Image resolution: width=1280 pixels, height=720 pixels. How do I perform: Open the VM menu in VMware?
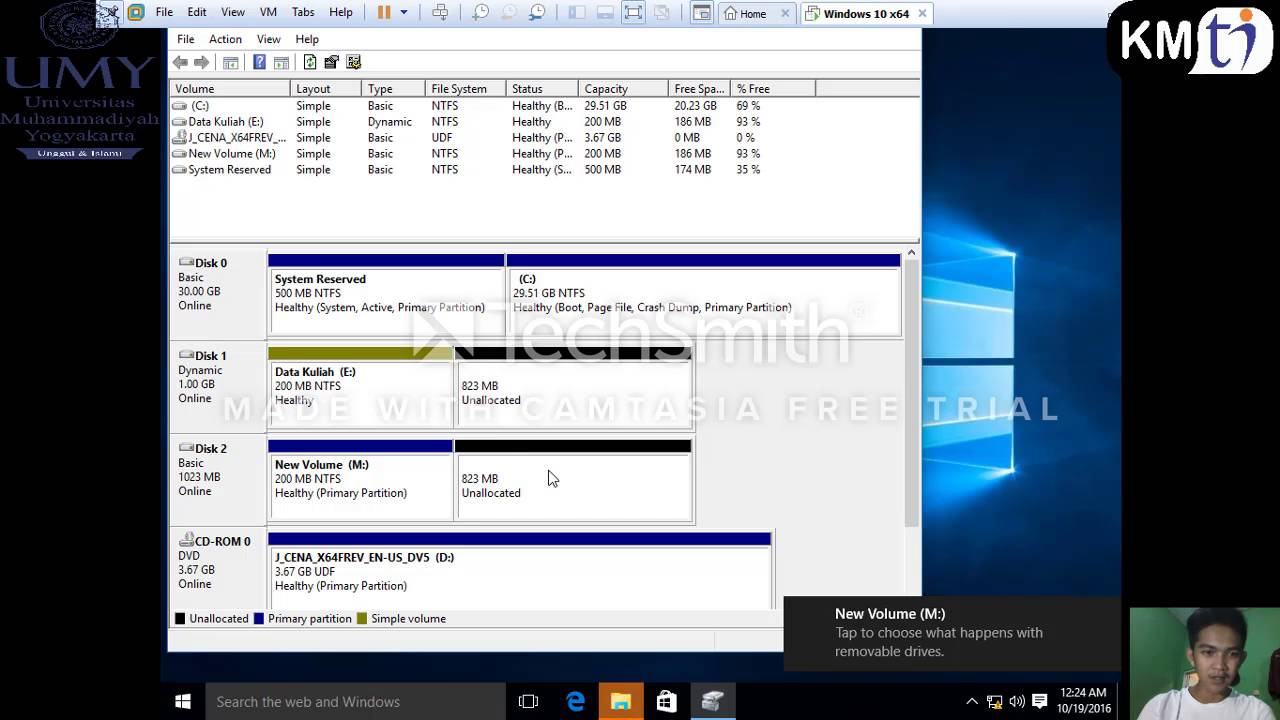268,12
